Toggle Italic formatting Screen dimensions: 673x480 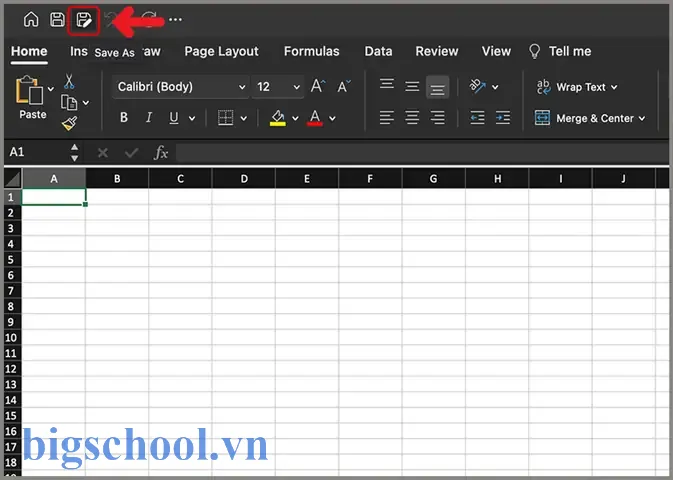tap(149, 117)
